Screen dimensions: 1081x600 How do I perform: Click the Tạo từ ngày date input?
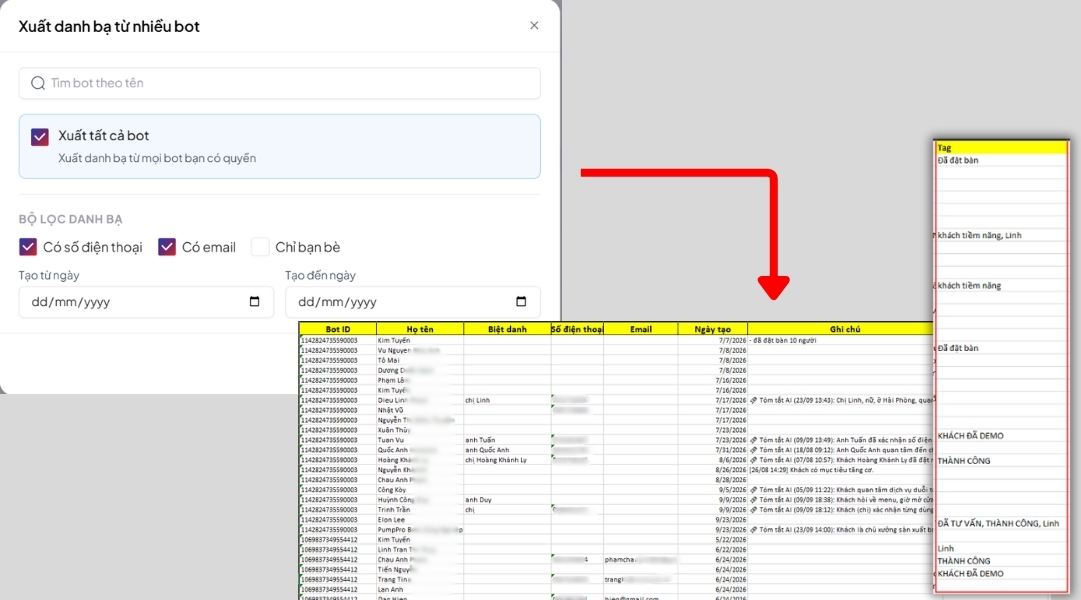click(x=146, y=302)
